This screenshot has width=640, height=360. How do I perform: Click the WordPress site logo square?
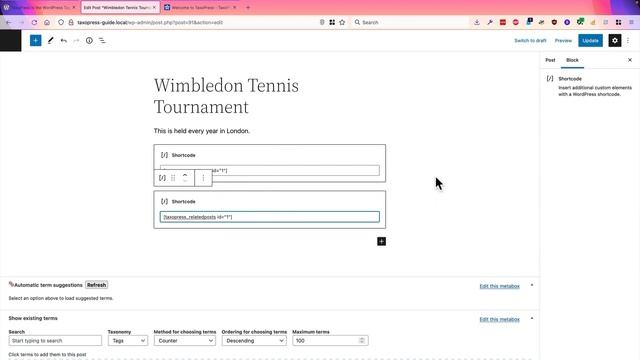(11, 40)
